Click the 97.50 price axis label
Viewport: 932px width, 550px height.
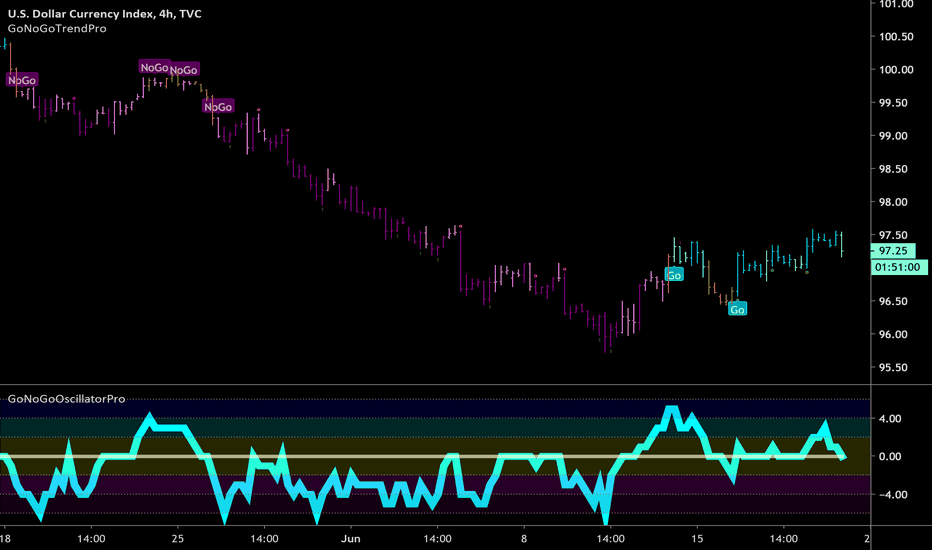(x=893, y=235)
